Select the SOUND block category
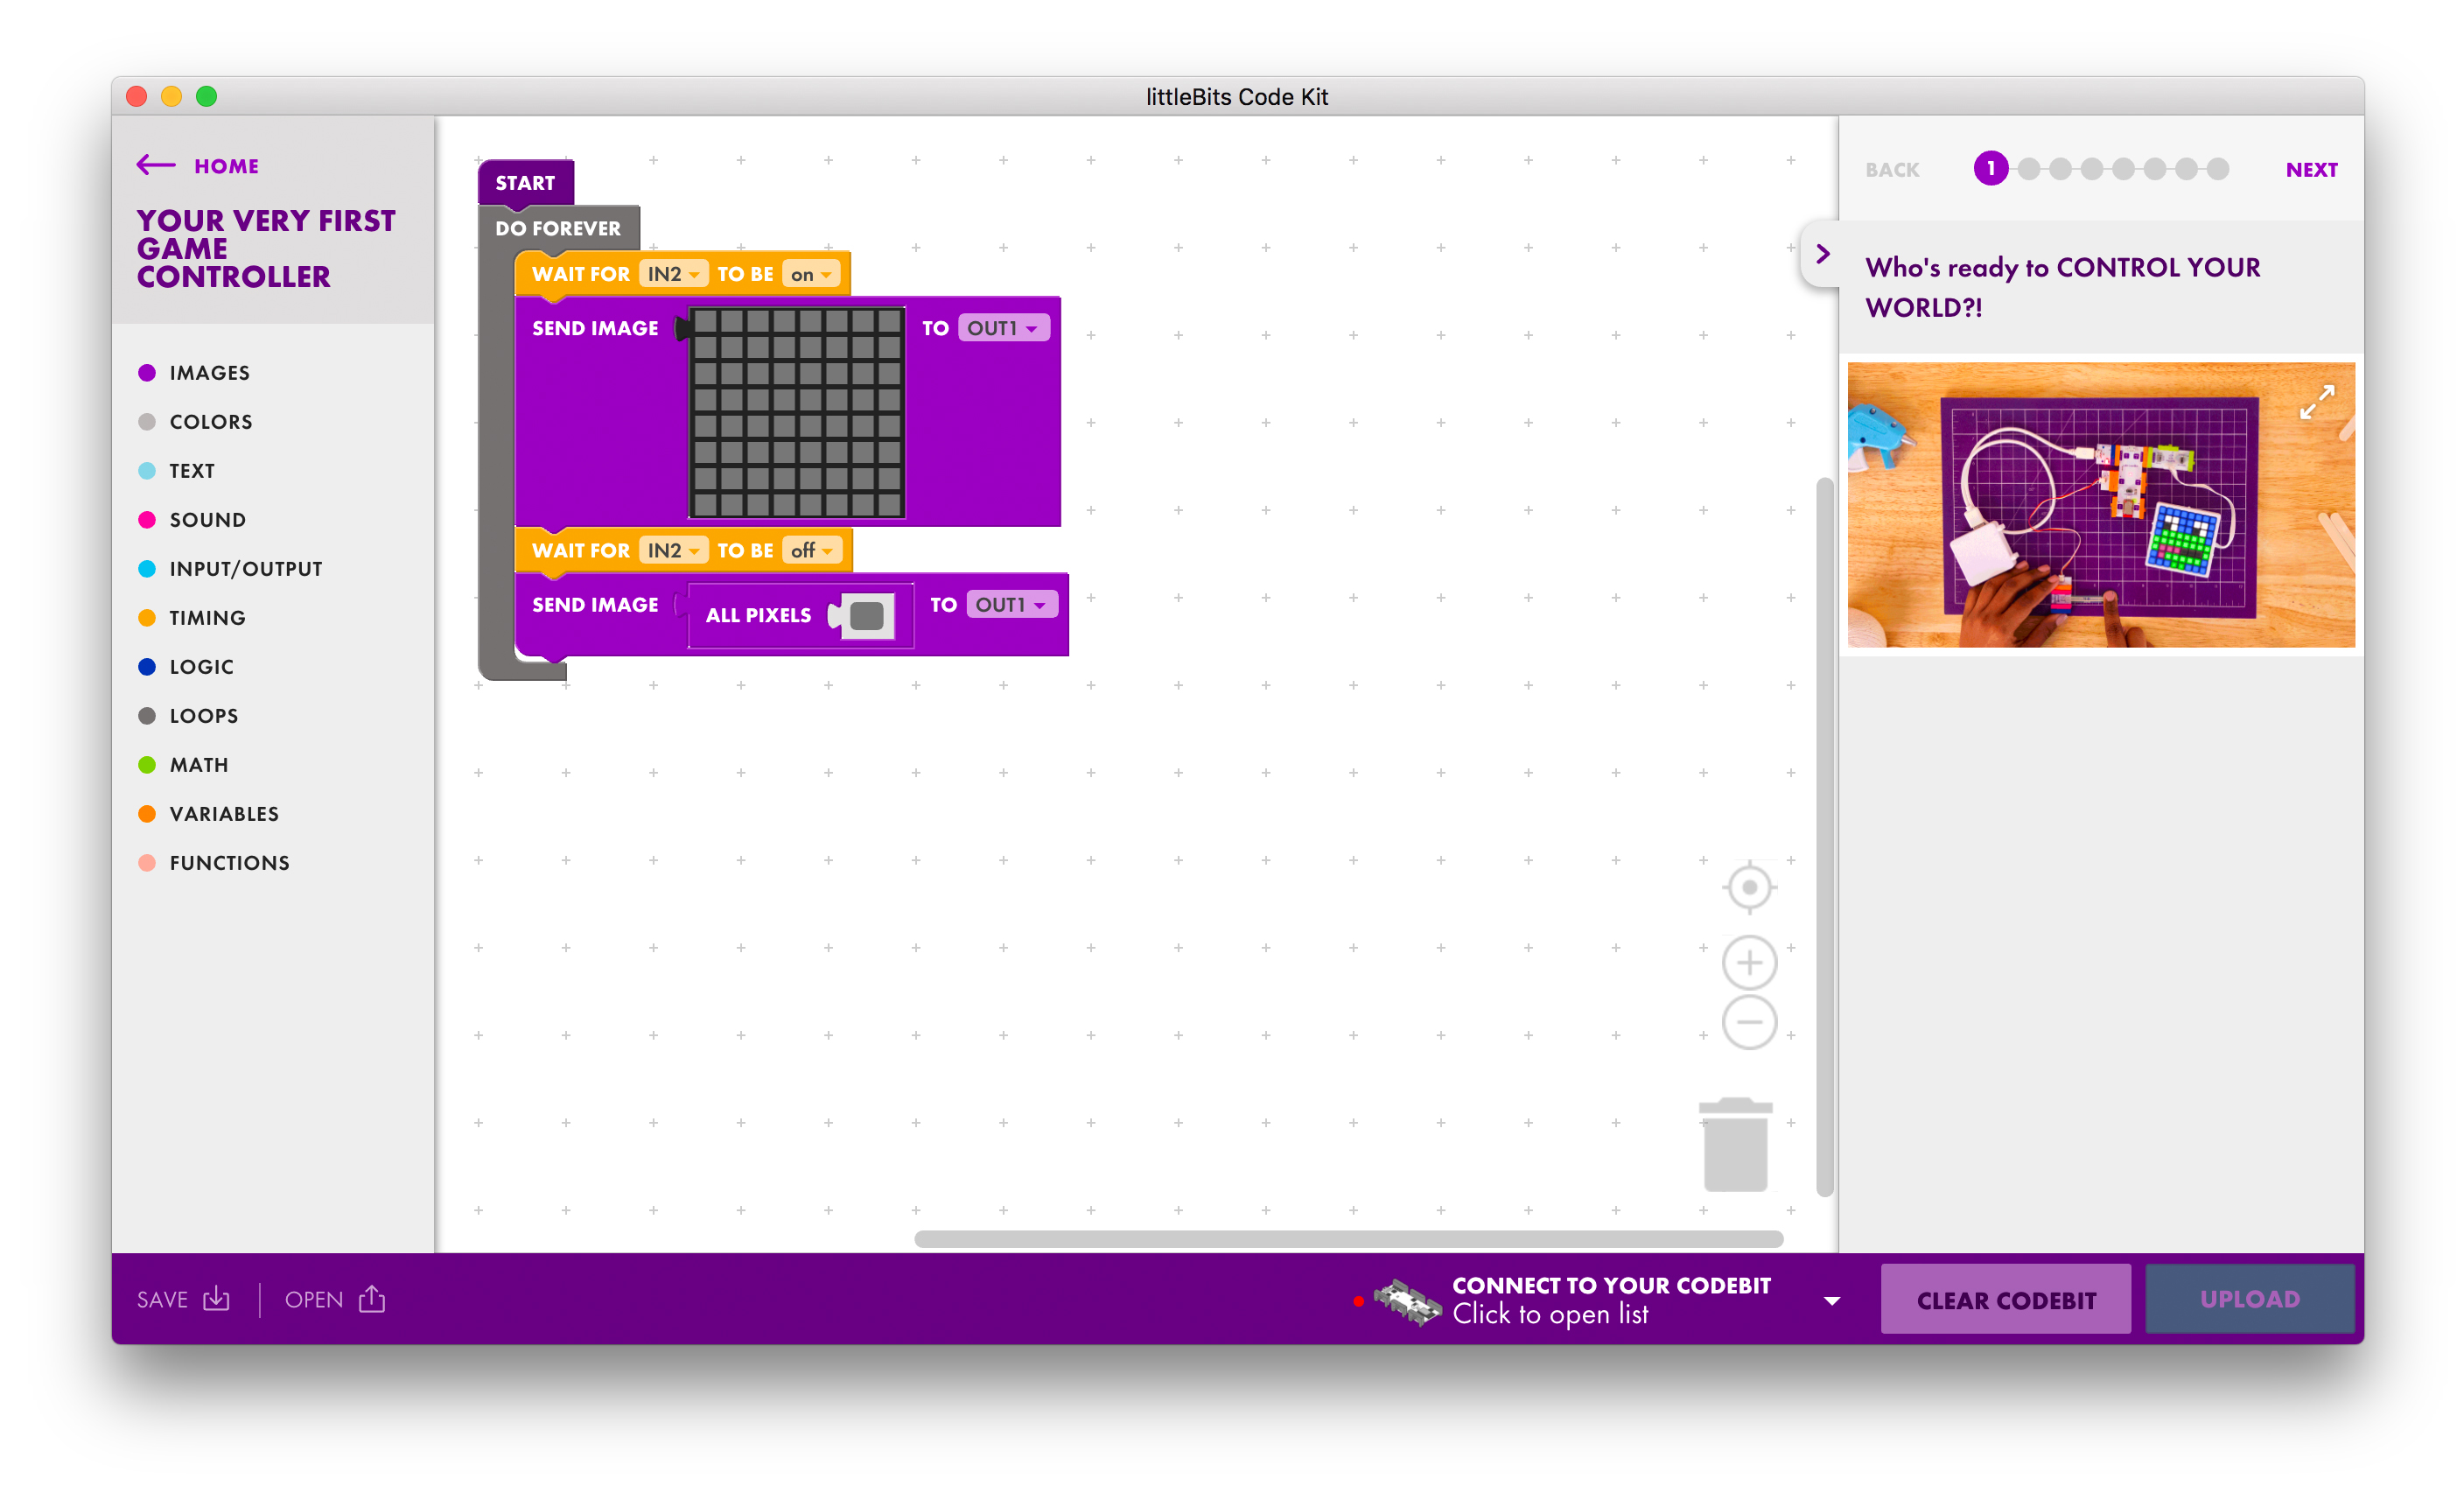Viewport: 2464px width, 1493px height. (x=207, y=519)
